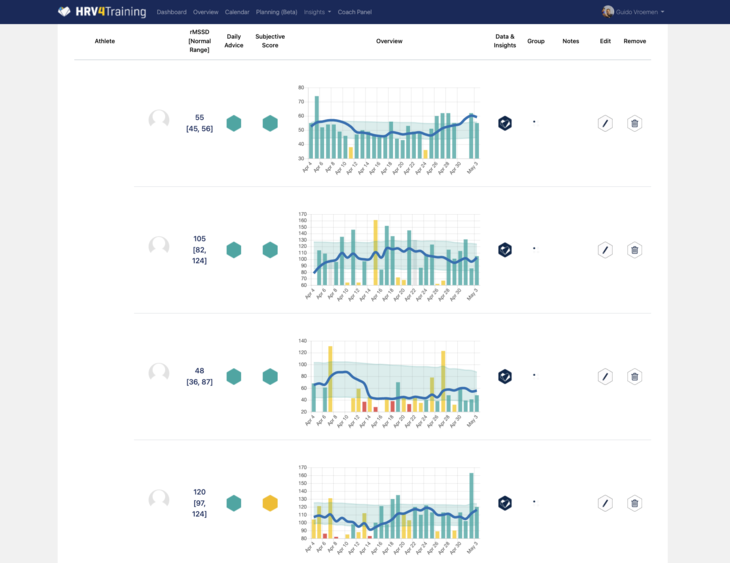Expand the Insights dropdown menu
The height and width of the screenshot is (563, 730).
(317, 12)
